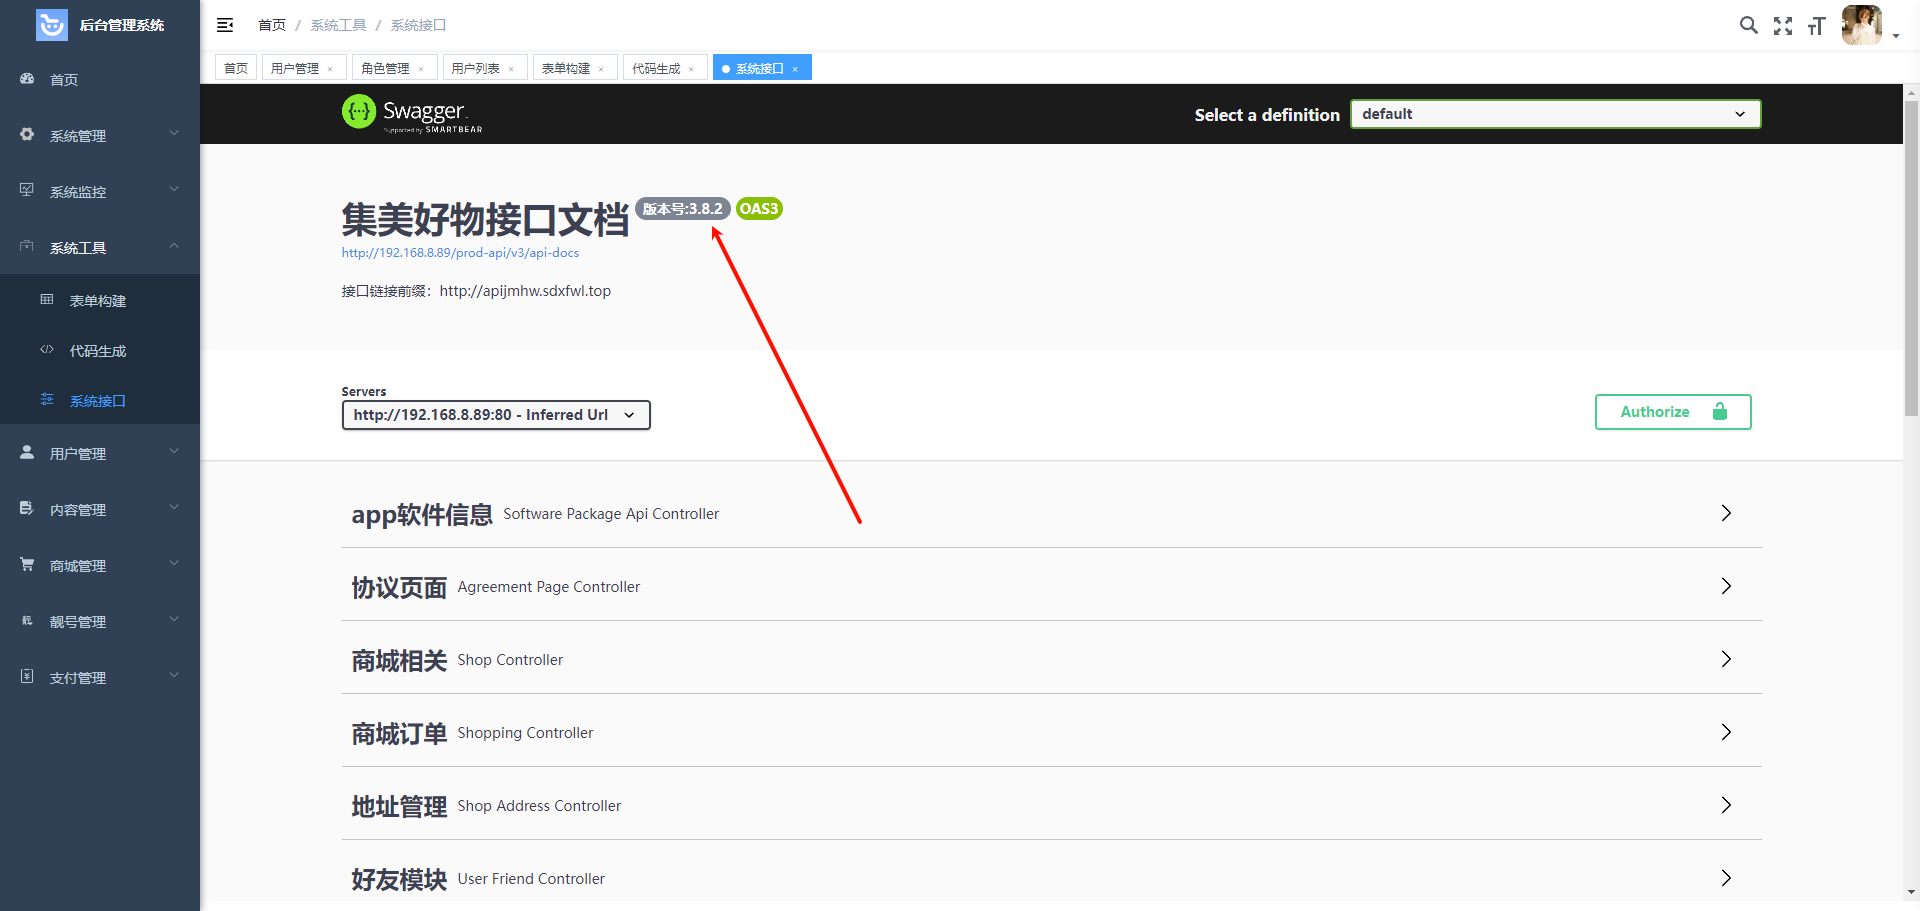Open the Servers URL dropdown
The height and width of the screenshot is (911, 1920).
click(496, 415)
